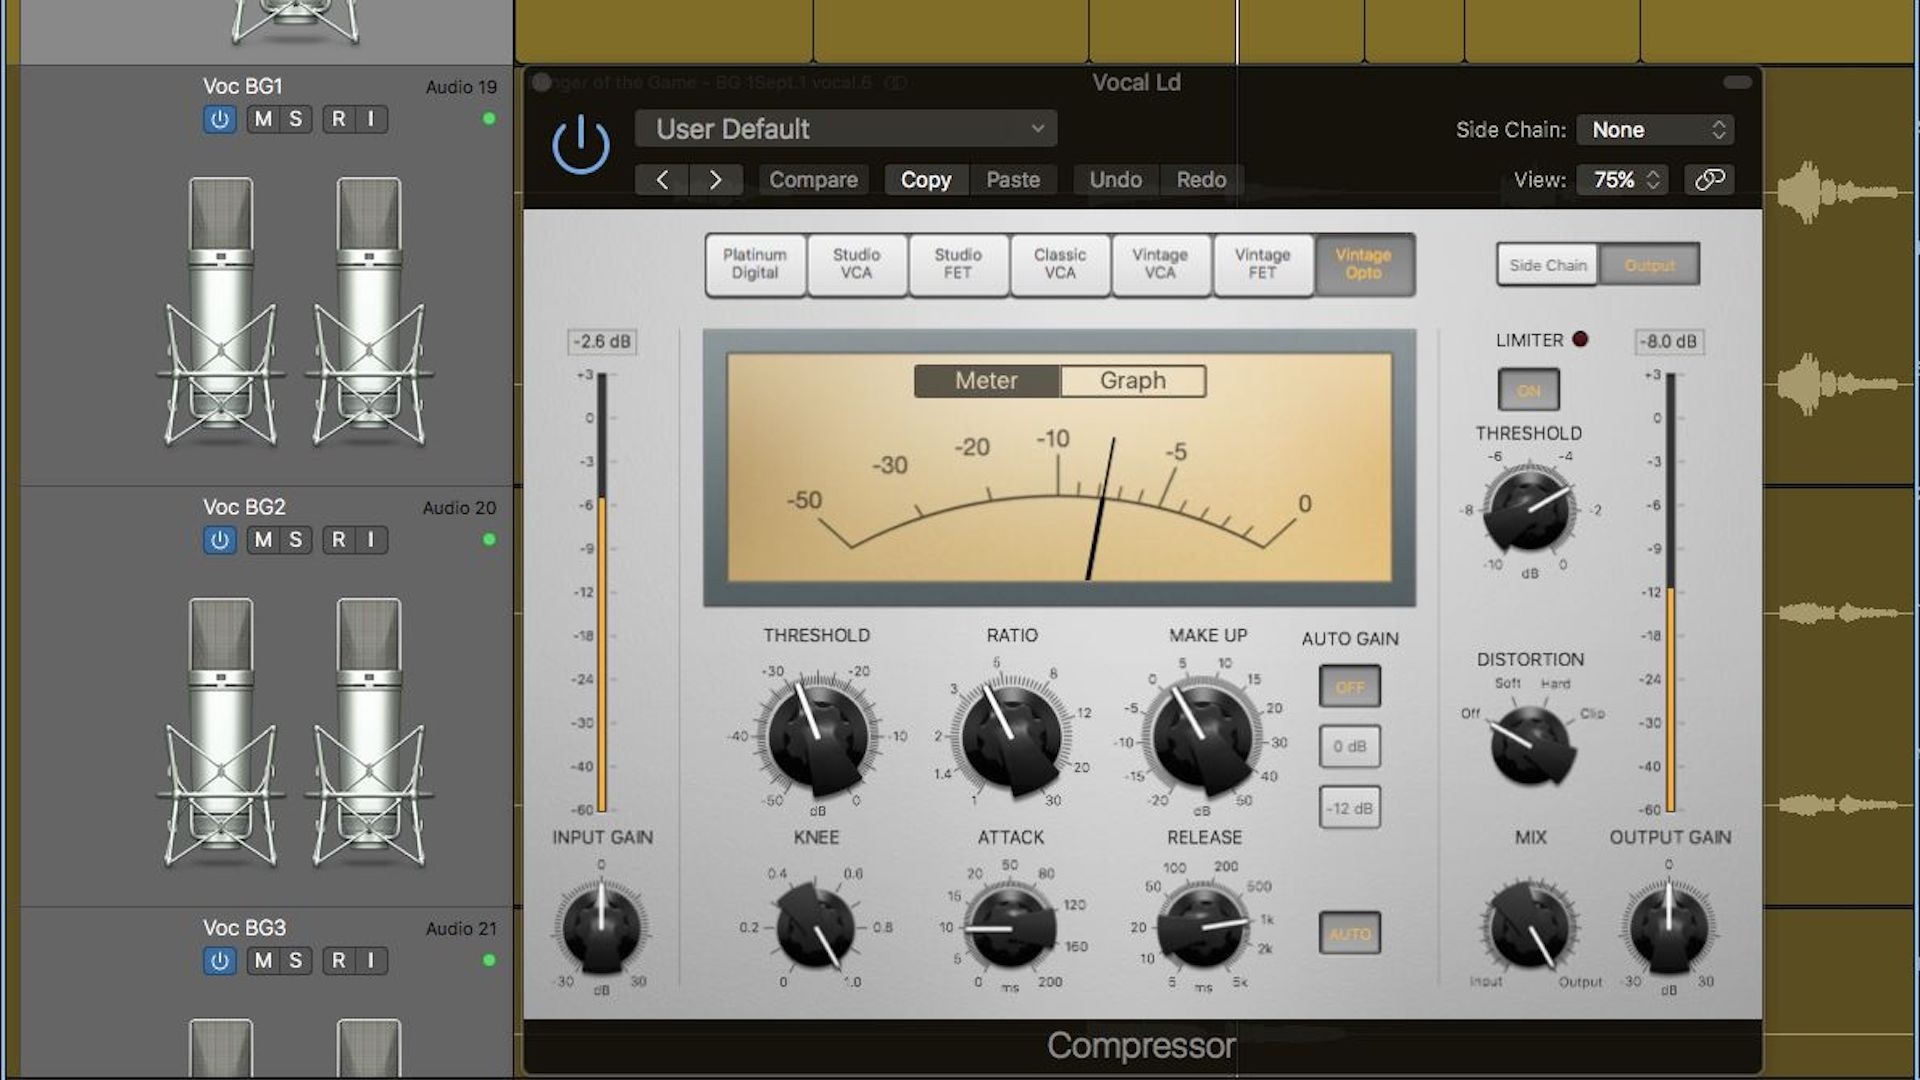Toggle the Compressor plugin power button
The width and height of the screenshot is (1920, 1080).
[580, 144]
